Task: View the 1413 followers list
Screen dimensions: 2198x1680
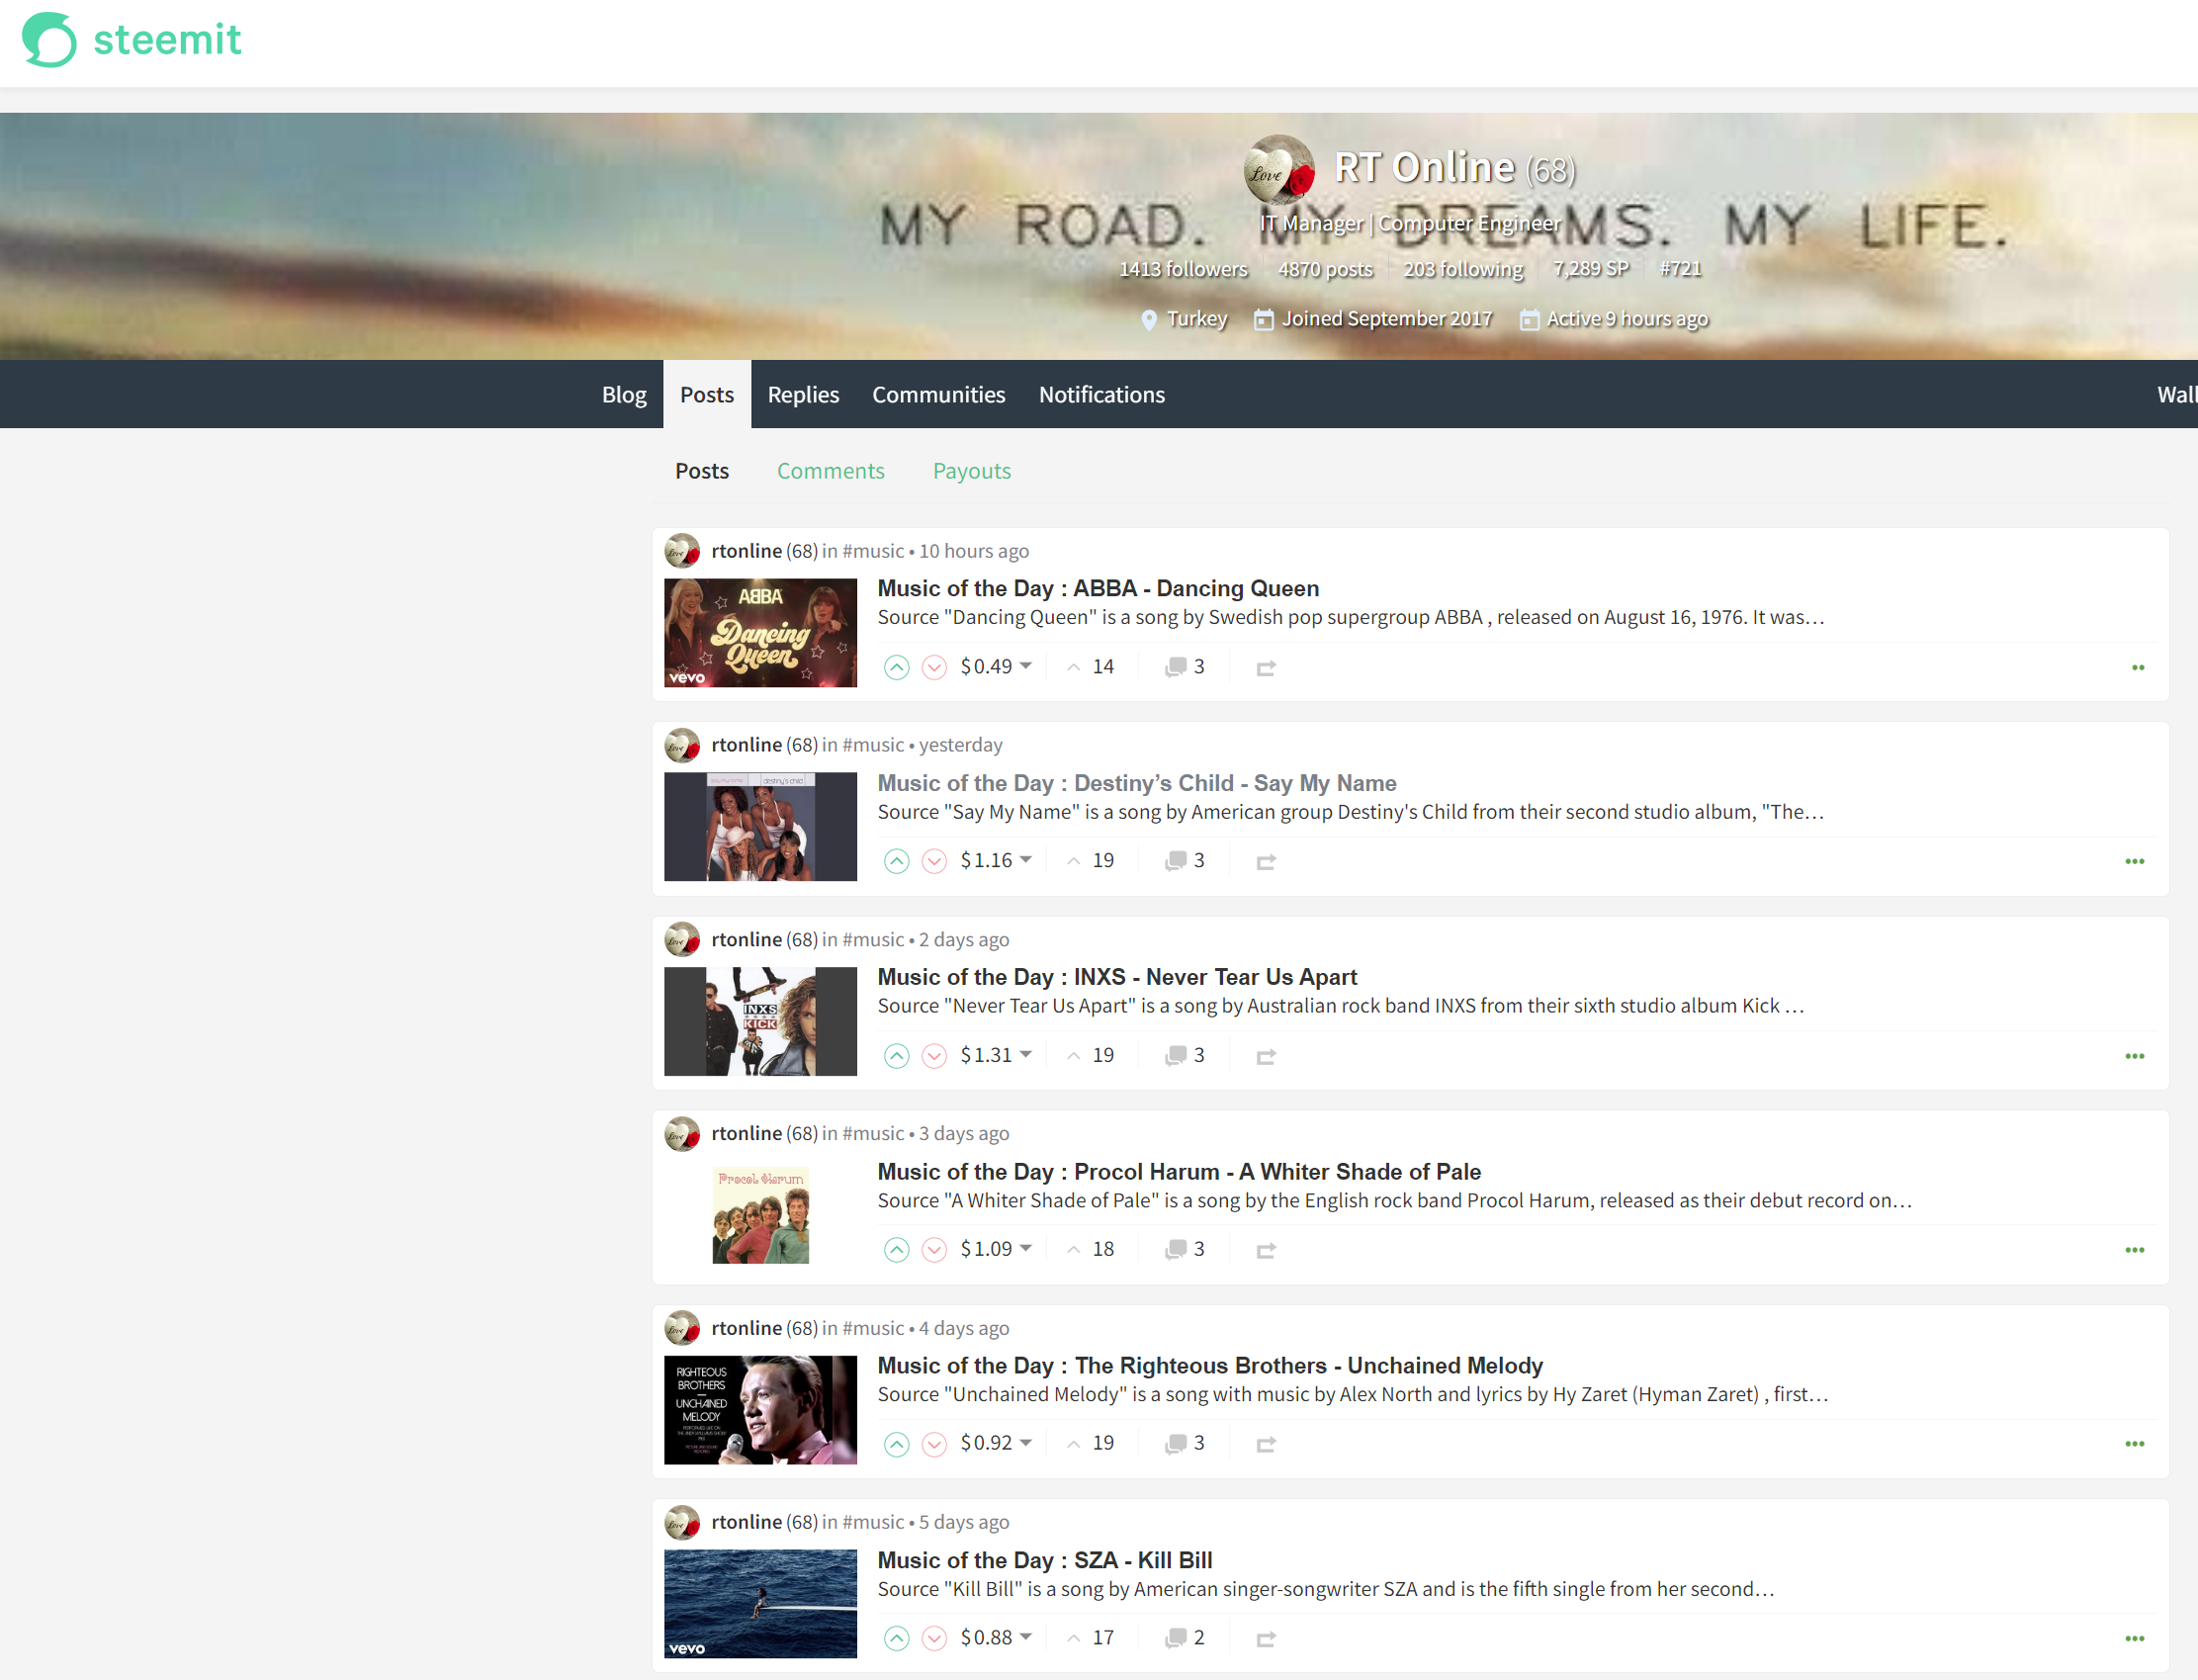Action: pos(1183,270)
